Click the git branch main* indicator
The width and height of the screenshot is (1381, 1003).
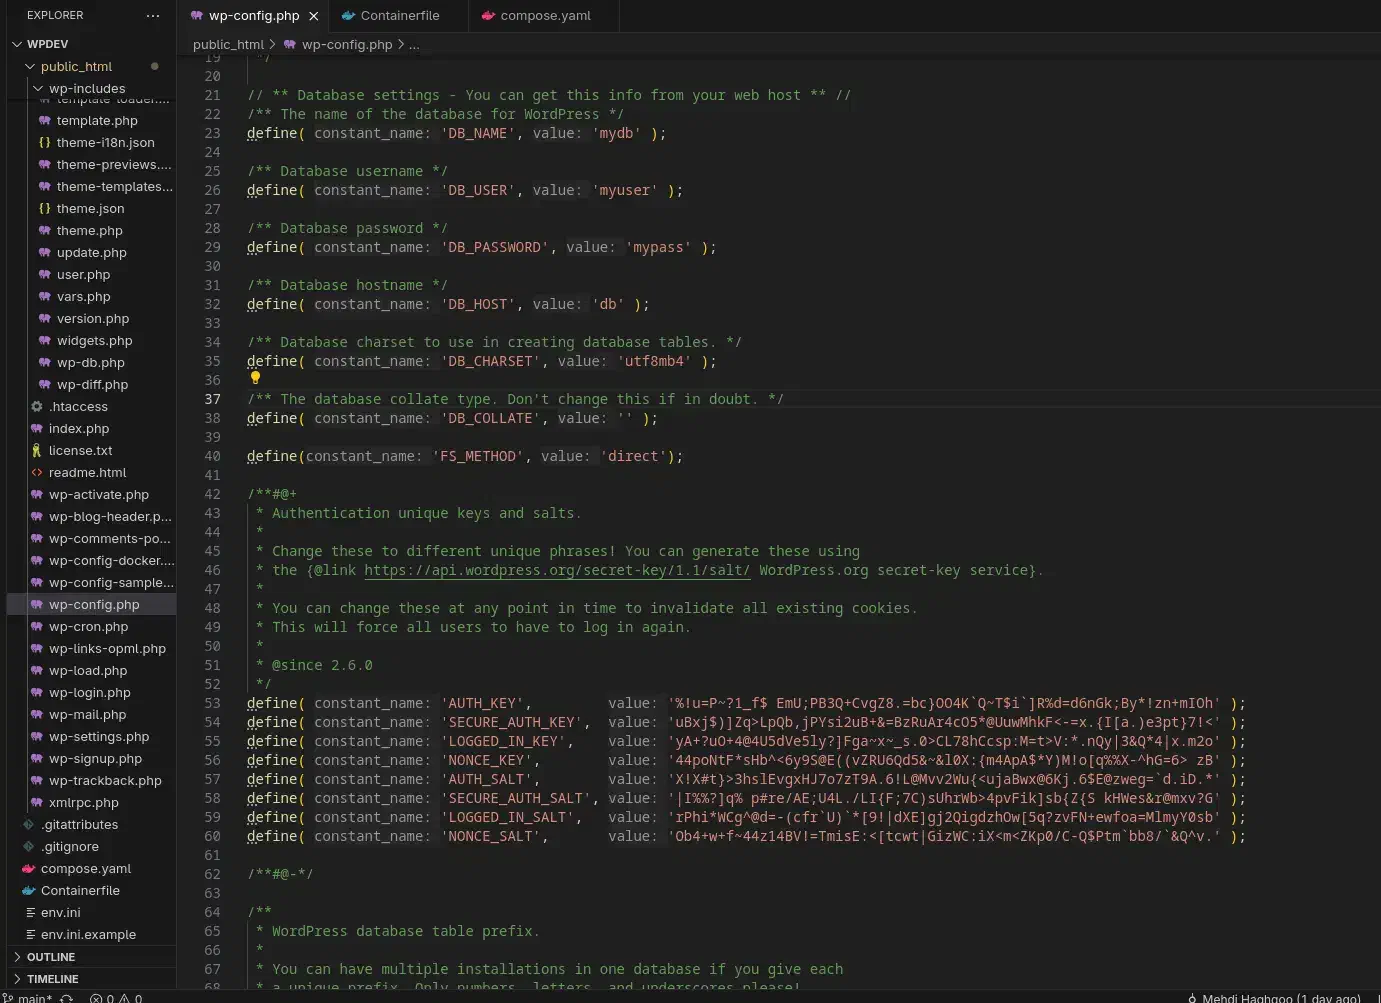click(x=28, y=997)
